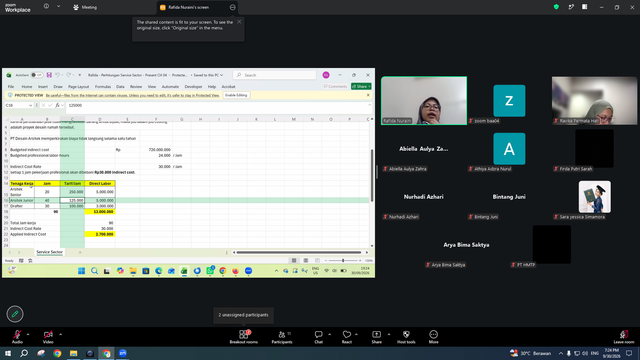Show hidden icons in Windows system tray
This screenshot has width=640, height=360.
561,353
